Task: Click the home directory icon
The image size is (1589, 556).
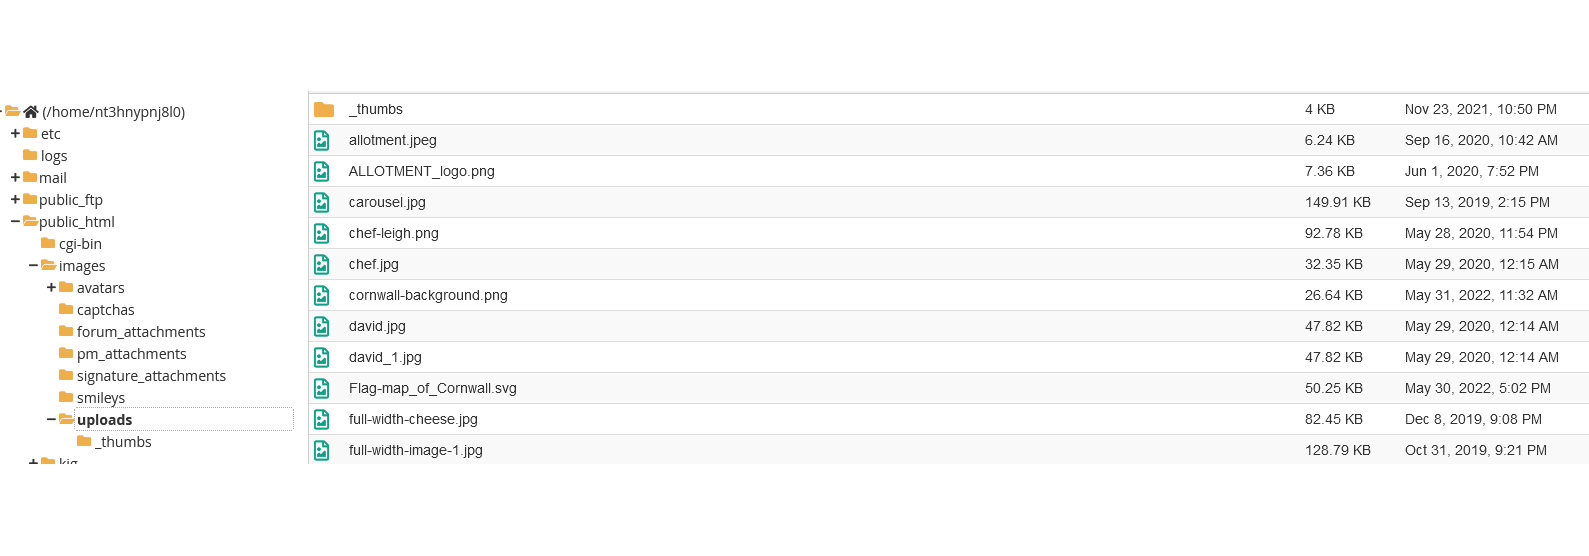Action: 31,112
